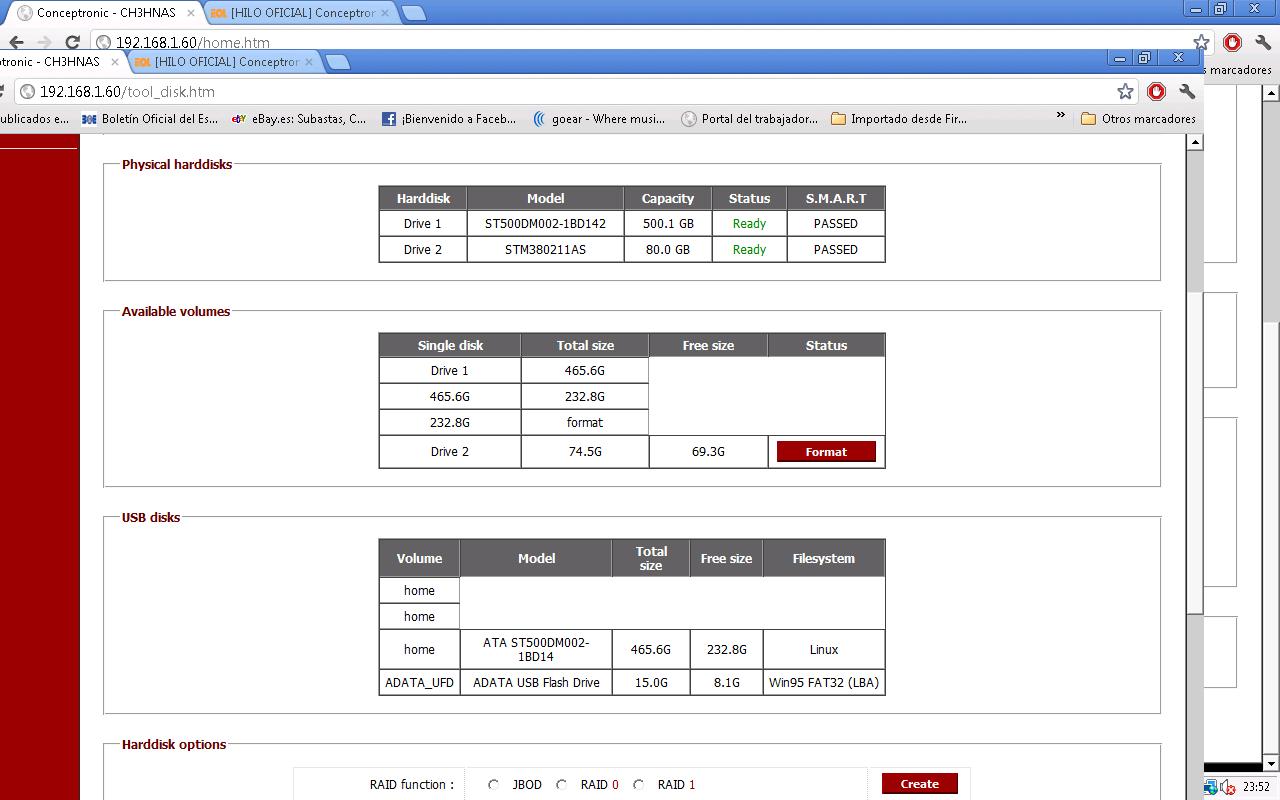Image resolution: width=1280 pixels, height=800 pixels.
Task: Click the 500.1 GB capacity cell
Action: pyautogui.click(x=668, y=224)
